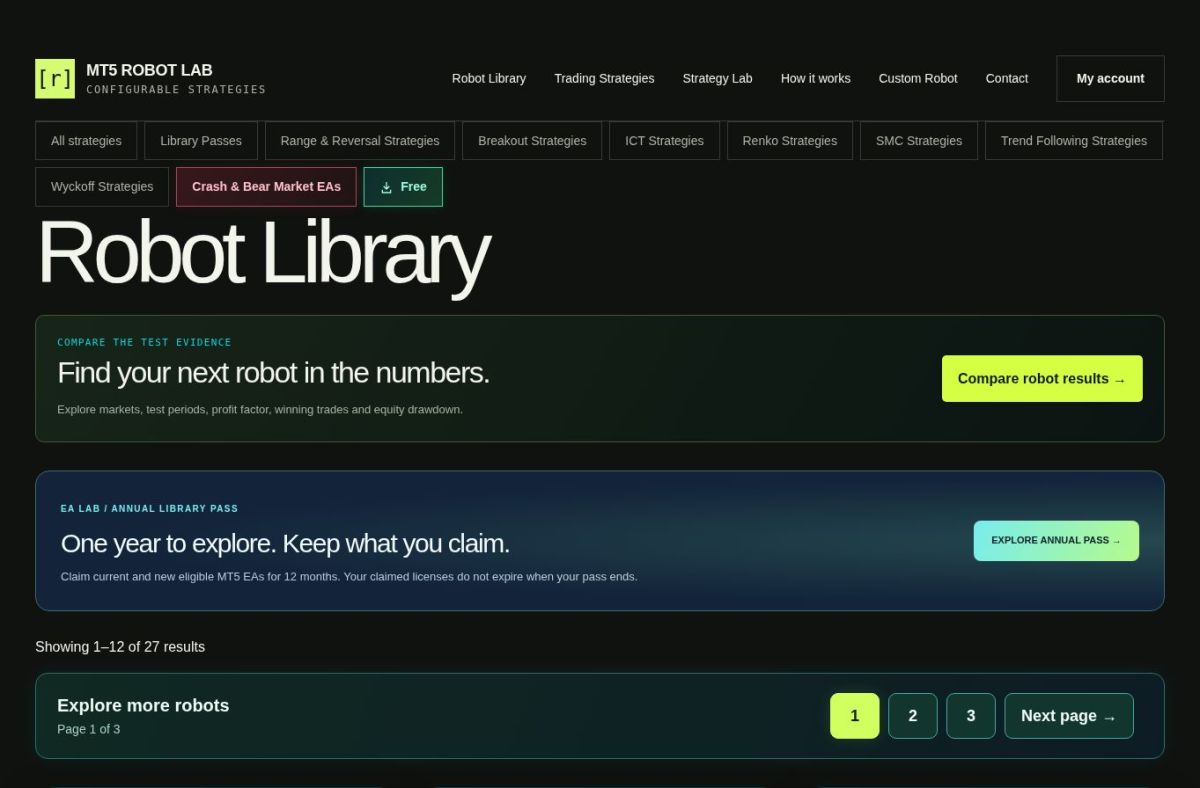Click the 'CONFIGURABLE STRATEGIES' tagline

click(x=176, y=90)
